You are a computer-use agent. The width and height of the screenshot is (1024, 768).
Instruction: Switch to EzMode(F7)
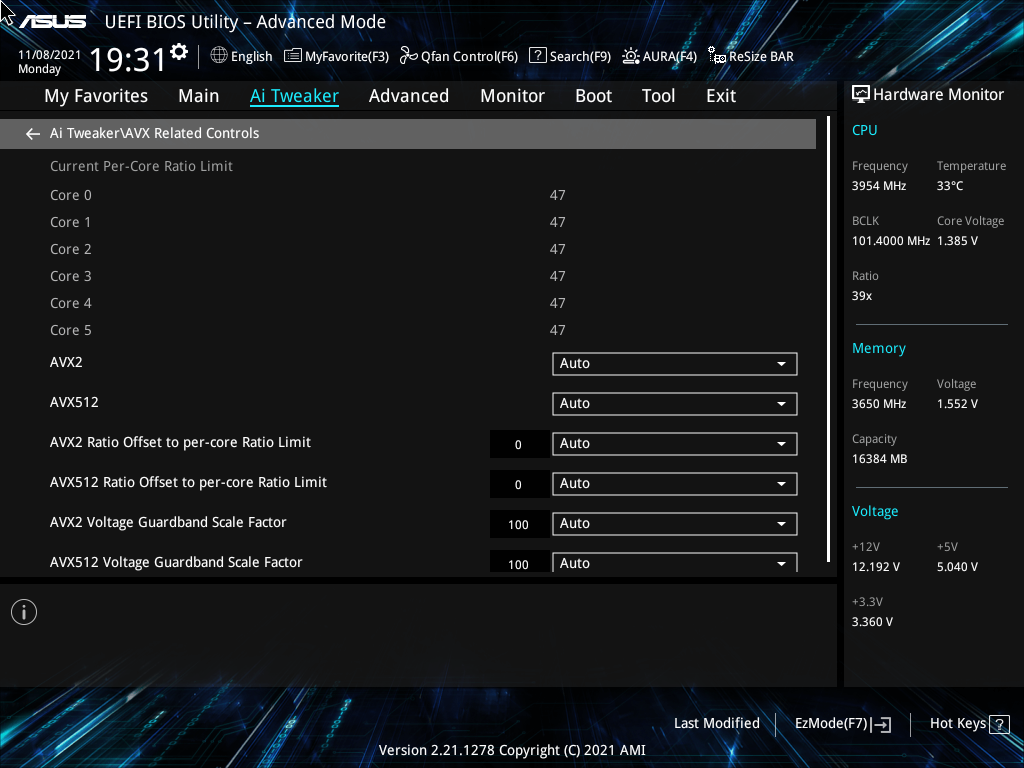842,724
